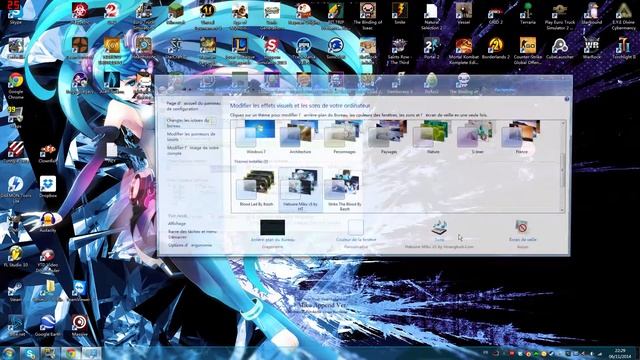Open E.Y.E Divine Cybermancy shortcut
The width and height of the screenshot is (640, 360).
click(x=623, y=16)
